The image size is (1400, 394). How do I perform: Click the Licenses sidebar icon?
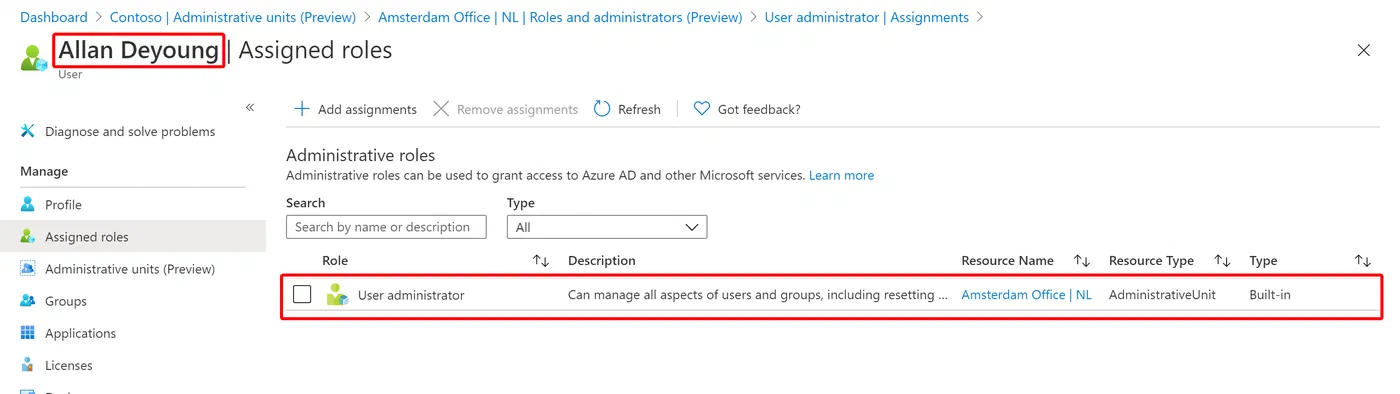coord(27,365)
